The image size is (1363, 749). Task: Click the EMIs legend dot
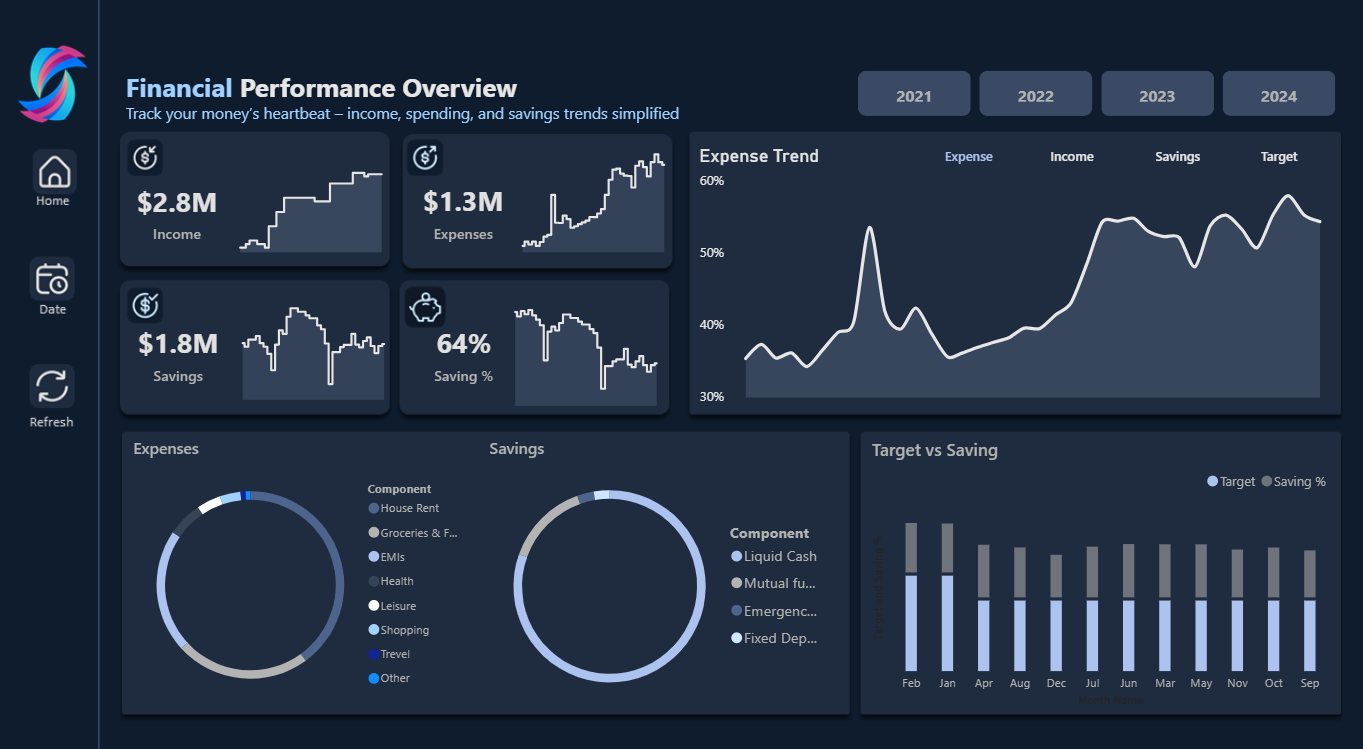[x=374, y=557]
